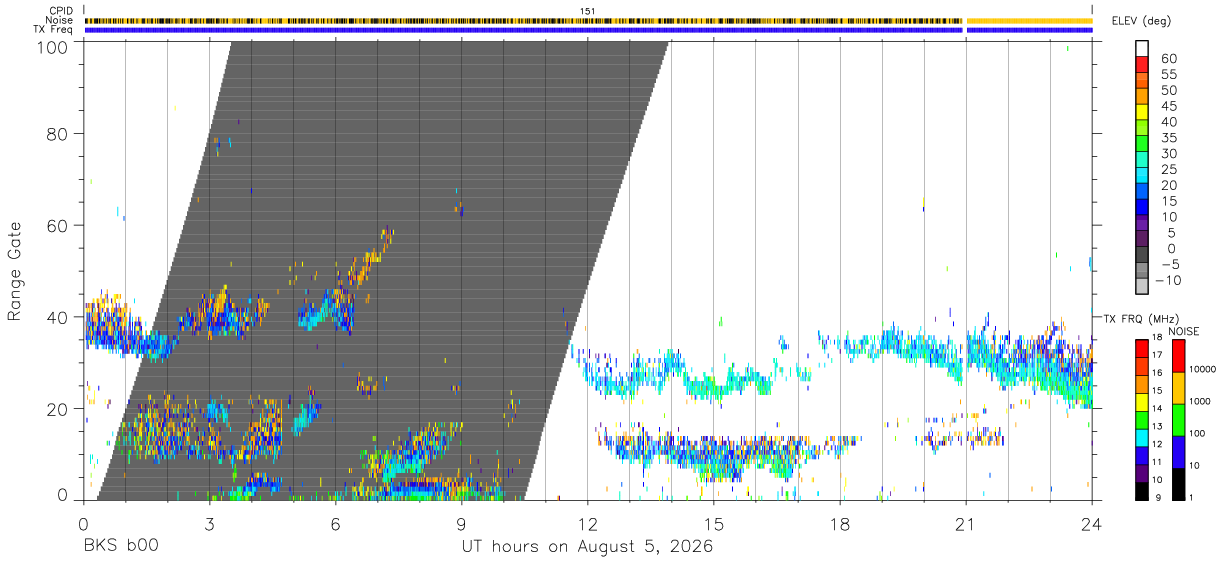Click the blue TX Freq status bar
The width and height of the screenshot is (1228, 567).
(x=588, y=30)
